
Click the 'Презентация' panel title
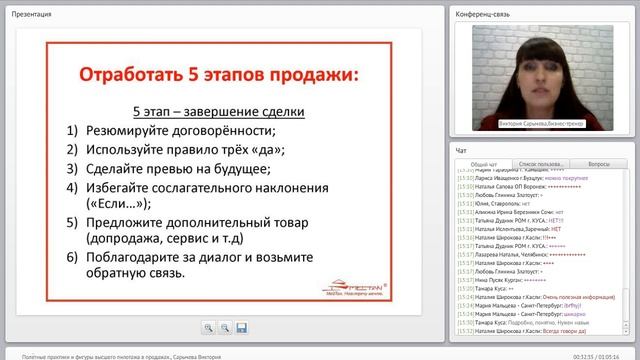tap(31, 14)
